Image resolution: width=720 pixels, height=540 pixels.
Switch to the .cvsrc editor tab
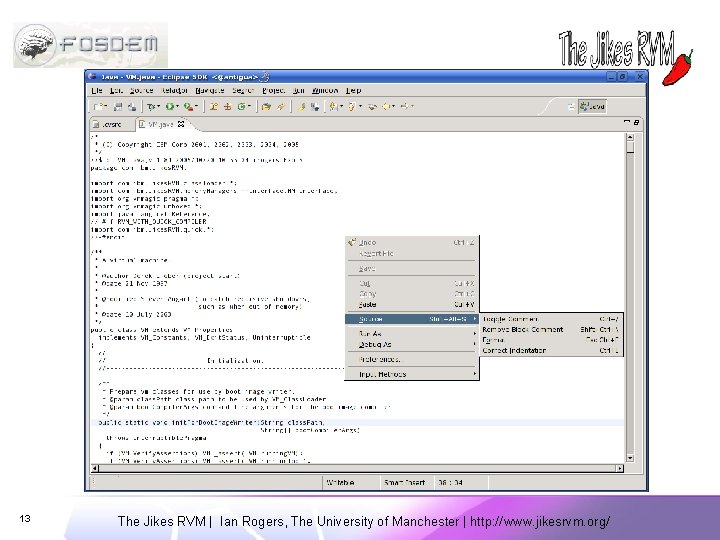pos(111,124)
